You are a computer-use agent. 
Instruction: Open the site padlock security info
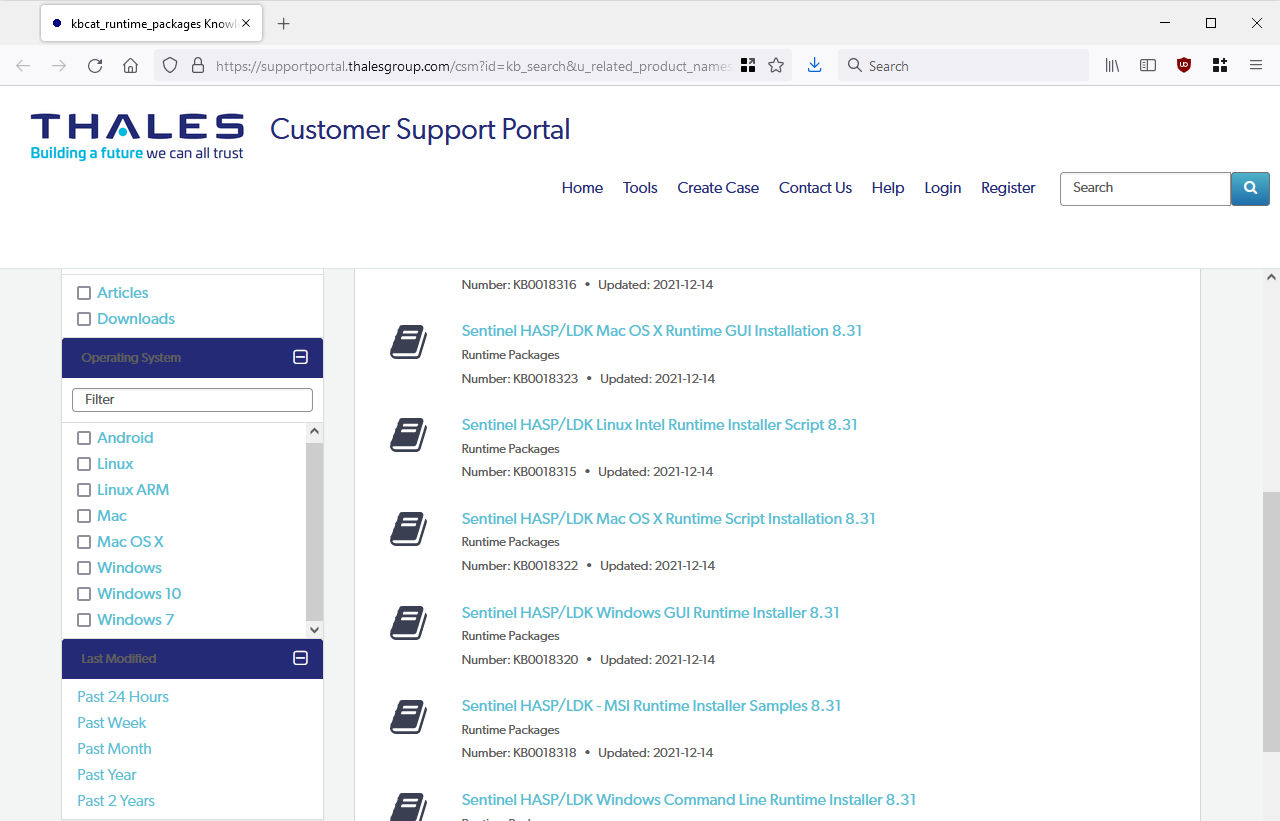[197, 66]
